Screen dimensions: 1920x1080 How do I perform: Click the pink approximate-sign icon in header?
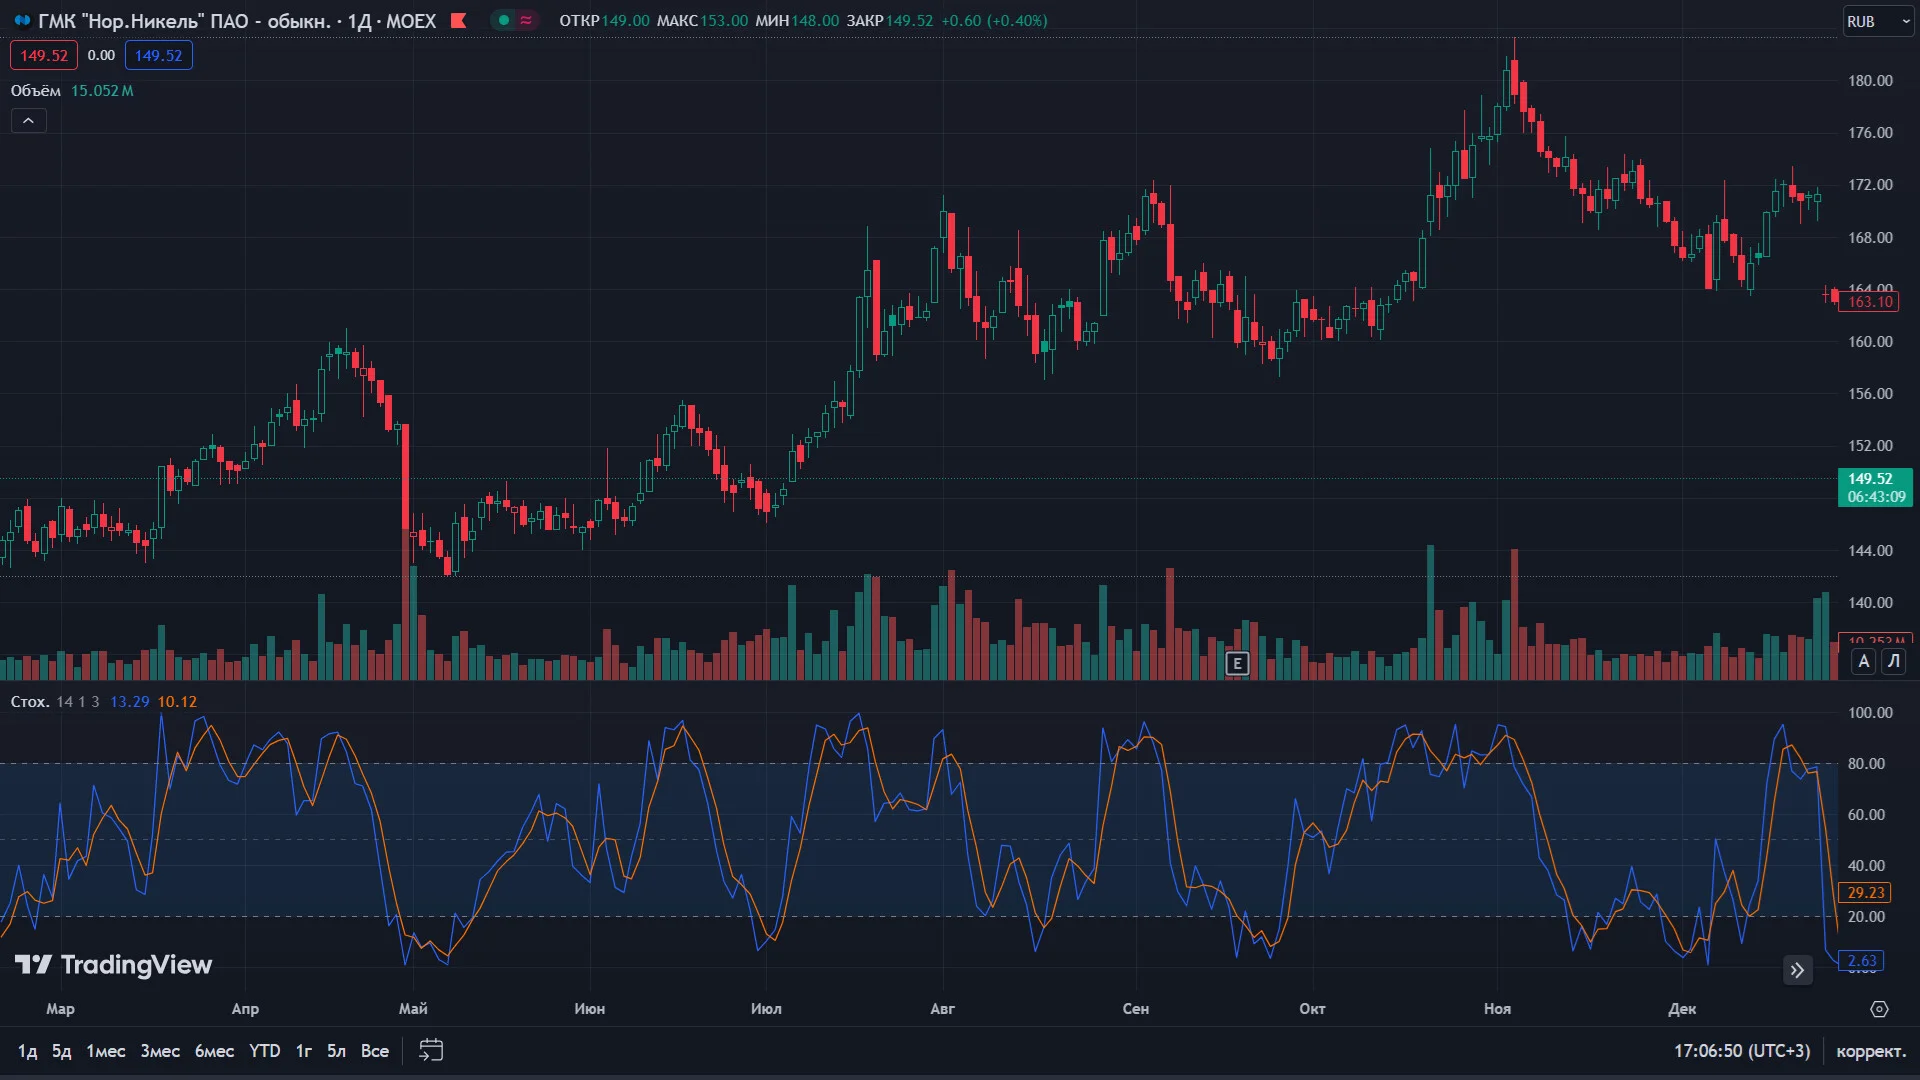click(x=526, y=20)
